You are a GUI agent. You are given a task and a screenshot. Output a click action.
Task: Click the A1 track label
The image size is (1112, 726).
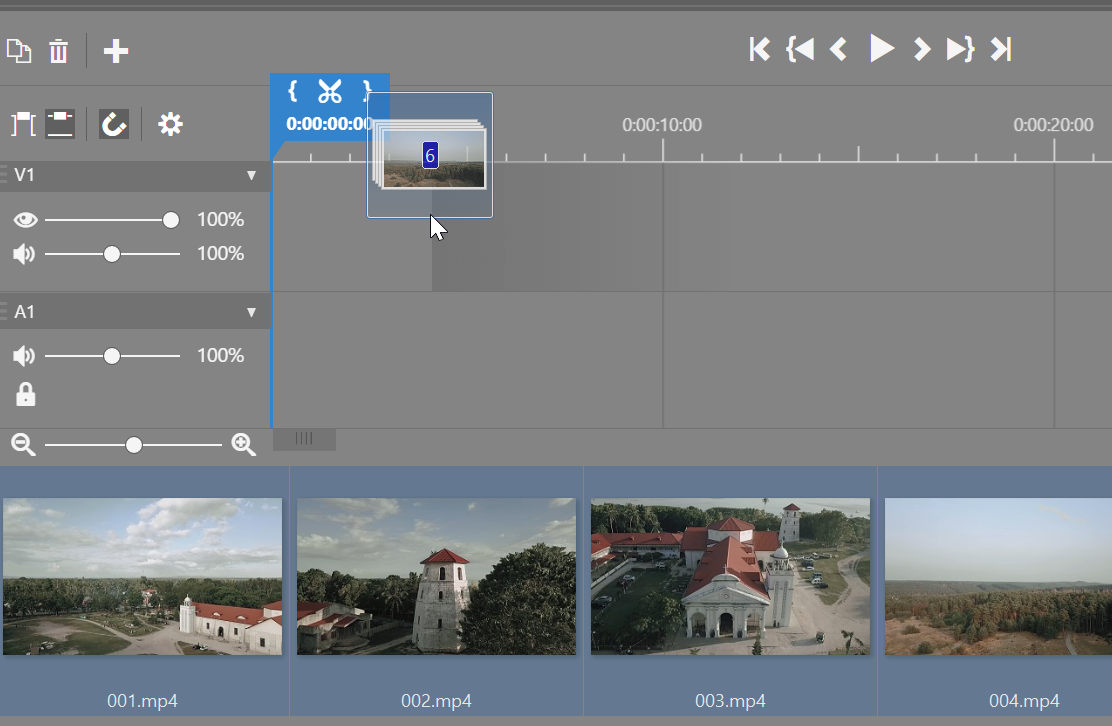click(x=24, y=312)
